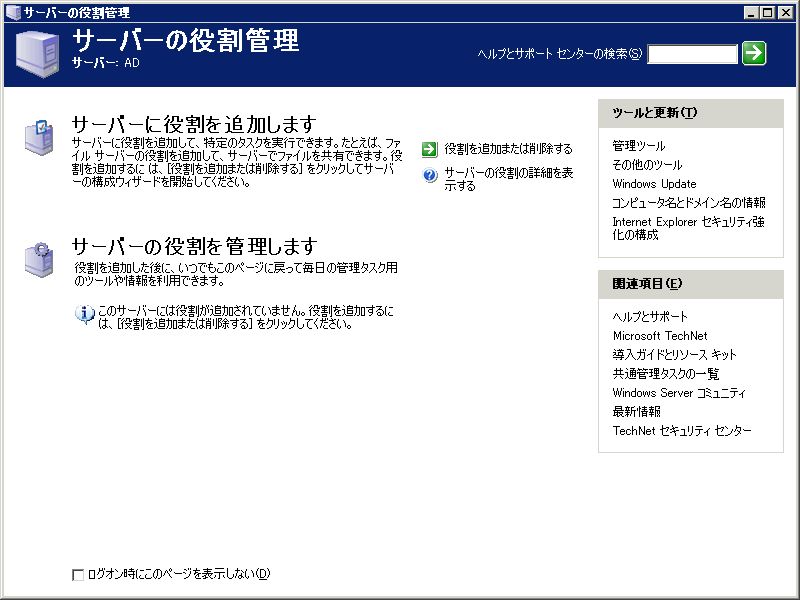
Task: Open Internet Explorer セキュリティ強化の構成 link
Action: 688,228
